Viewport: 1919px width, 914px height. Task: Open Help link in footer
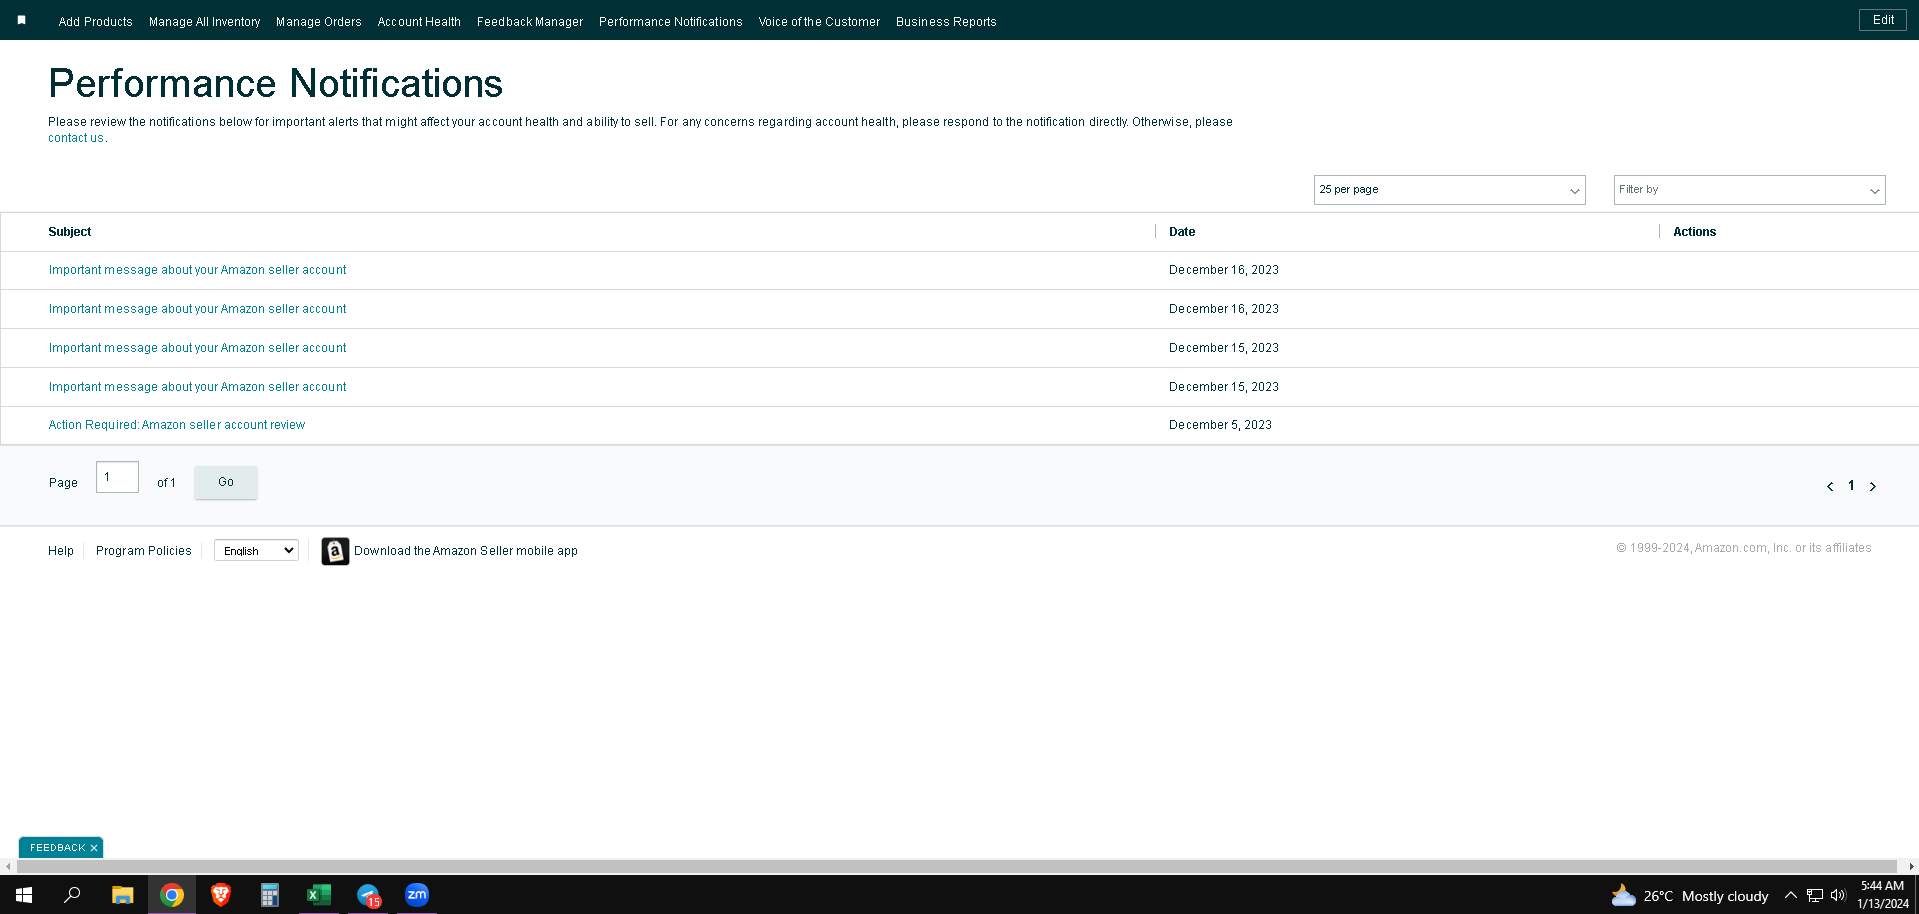(61, 551)
